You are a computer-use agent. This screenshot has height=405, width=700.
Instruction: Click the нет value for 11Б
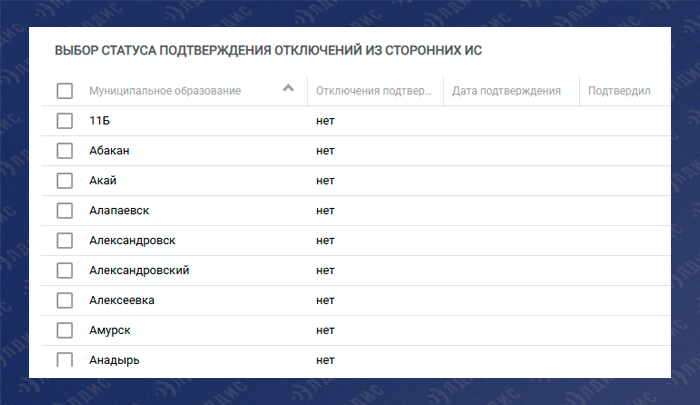coord(325,121)
